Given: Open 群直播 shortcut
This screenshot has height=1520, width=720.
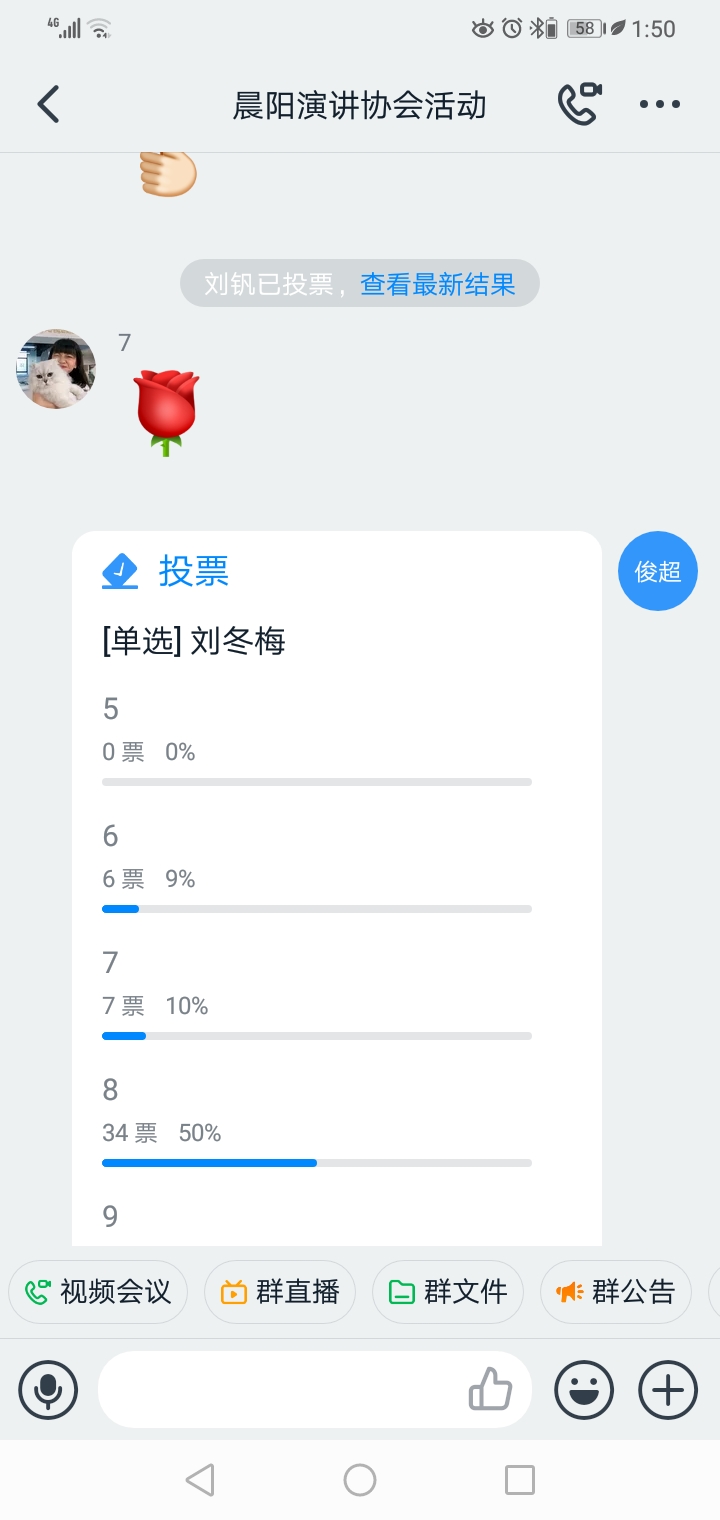Looking at the screenshot, I should click(x=280, y=1292).
